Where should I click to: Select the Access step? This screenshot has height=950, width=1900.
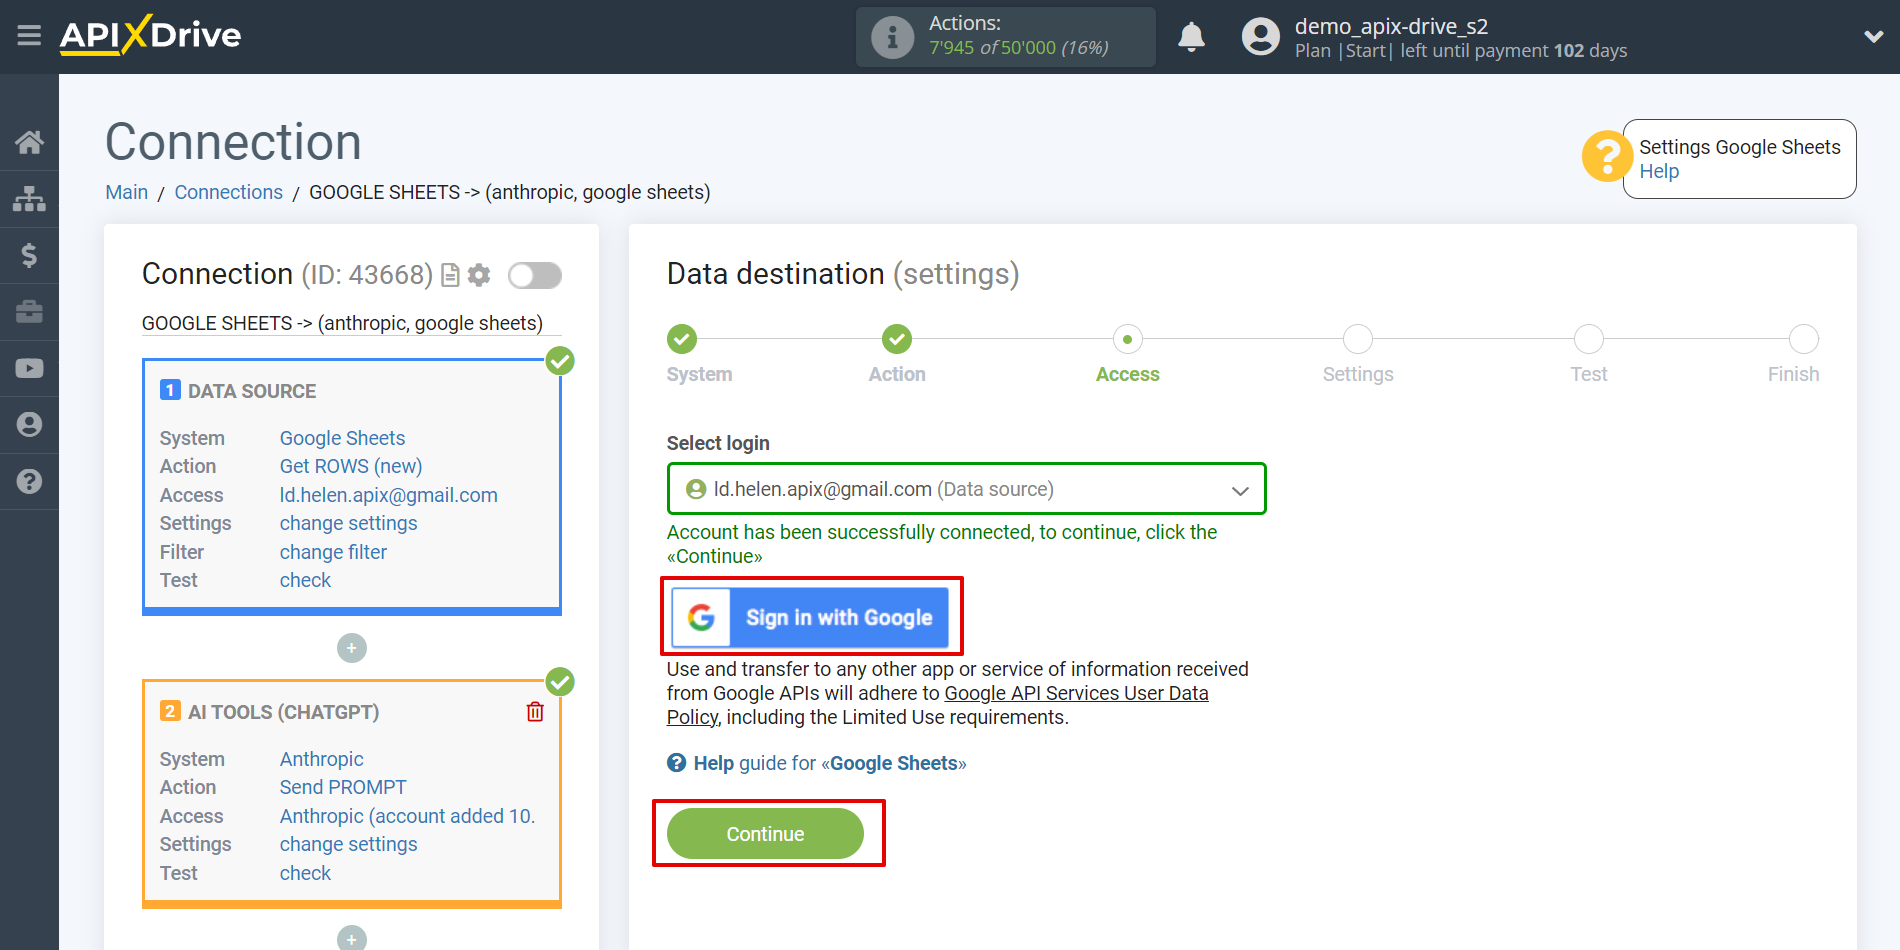pyautogui.click(x=1128, y=340)
